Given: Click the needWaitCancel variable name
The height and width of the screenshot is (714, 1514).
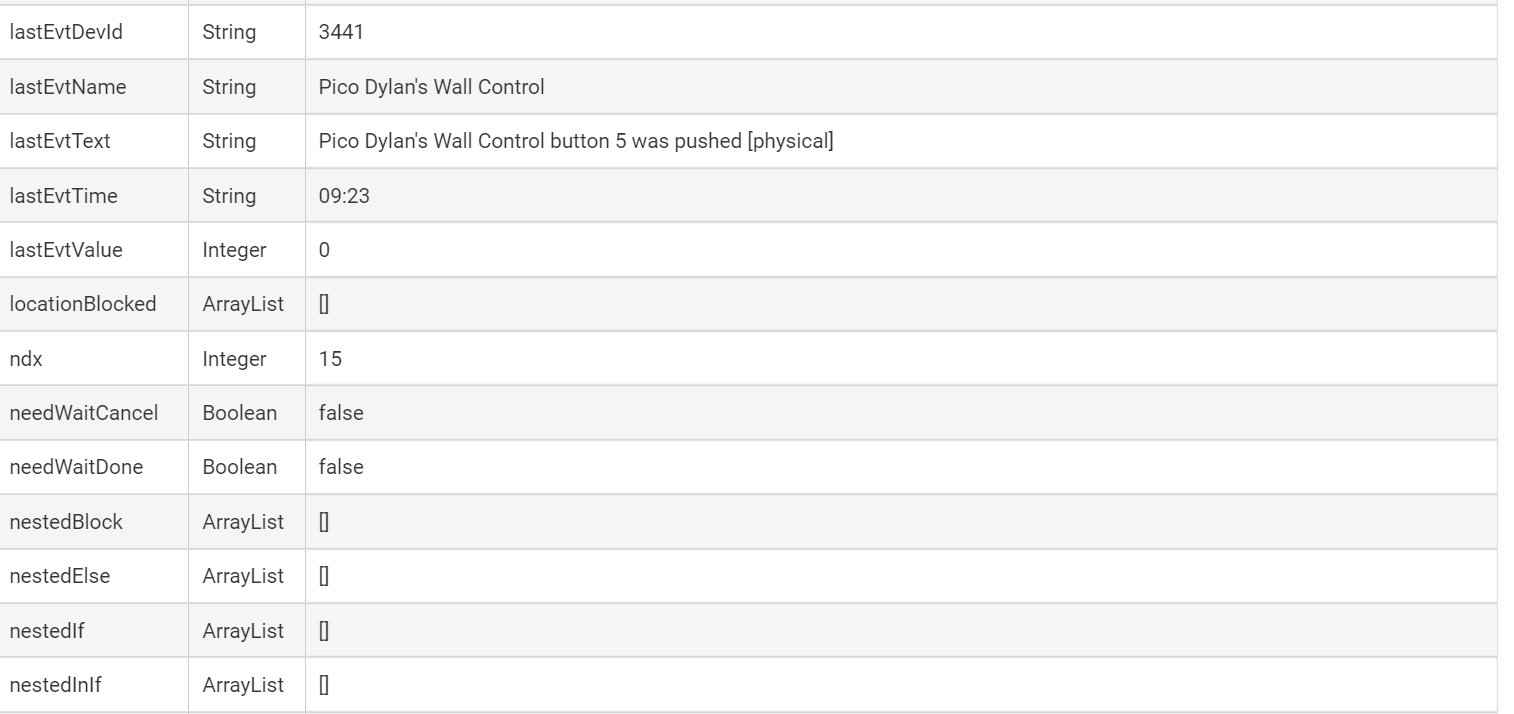Looking at the screenshot, I should [x=84, y=413].
